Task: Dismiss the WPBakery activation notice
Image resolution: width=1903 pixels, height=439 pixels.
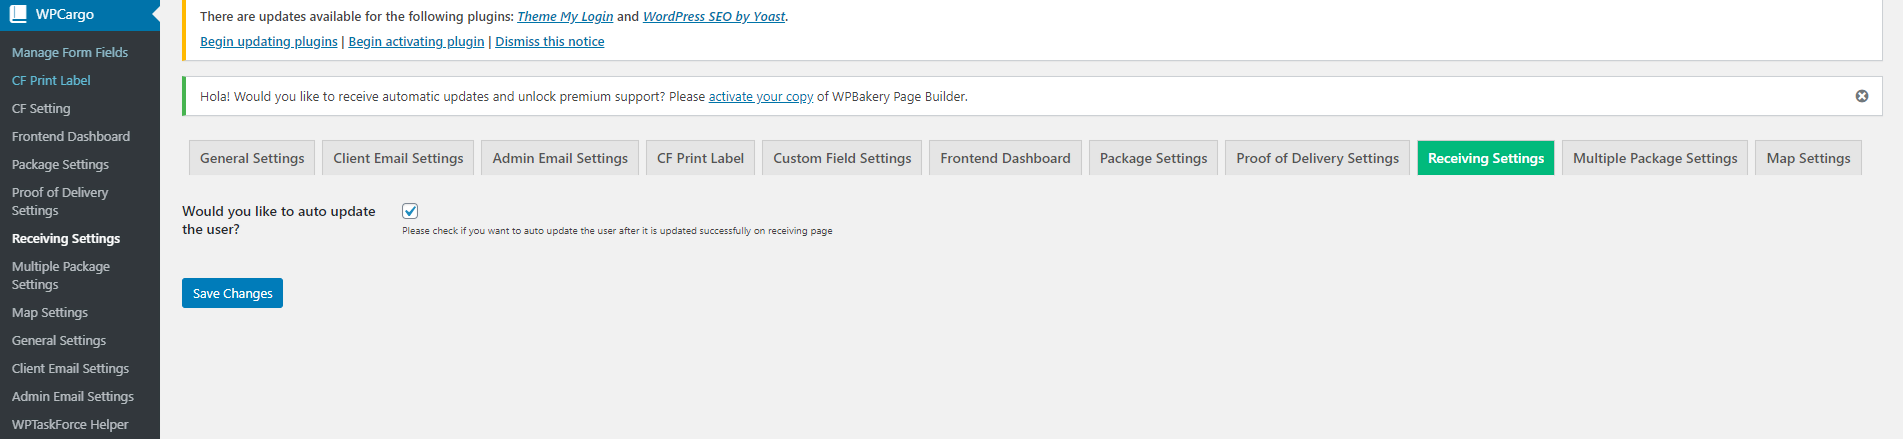Action: 1861,96
